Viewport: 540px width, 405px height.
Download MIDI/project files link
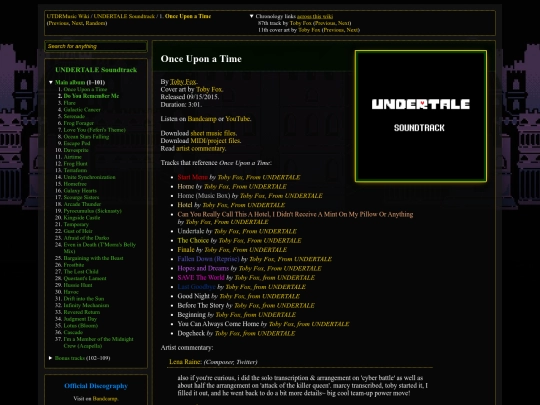pos(215,141)
